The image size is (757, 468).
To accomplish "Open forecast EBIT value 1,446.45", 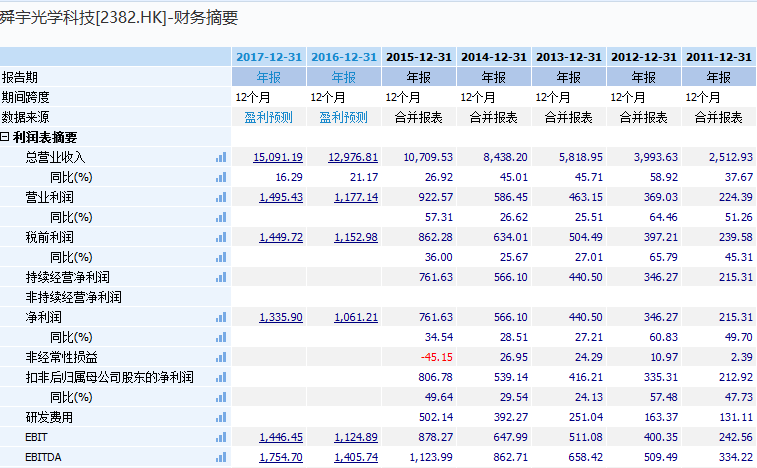I will tap(281, 438).
